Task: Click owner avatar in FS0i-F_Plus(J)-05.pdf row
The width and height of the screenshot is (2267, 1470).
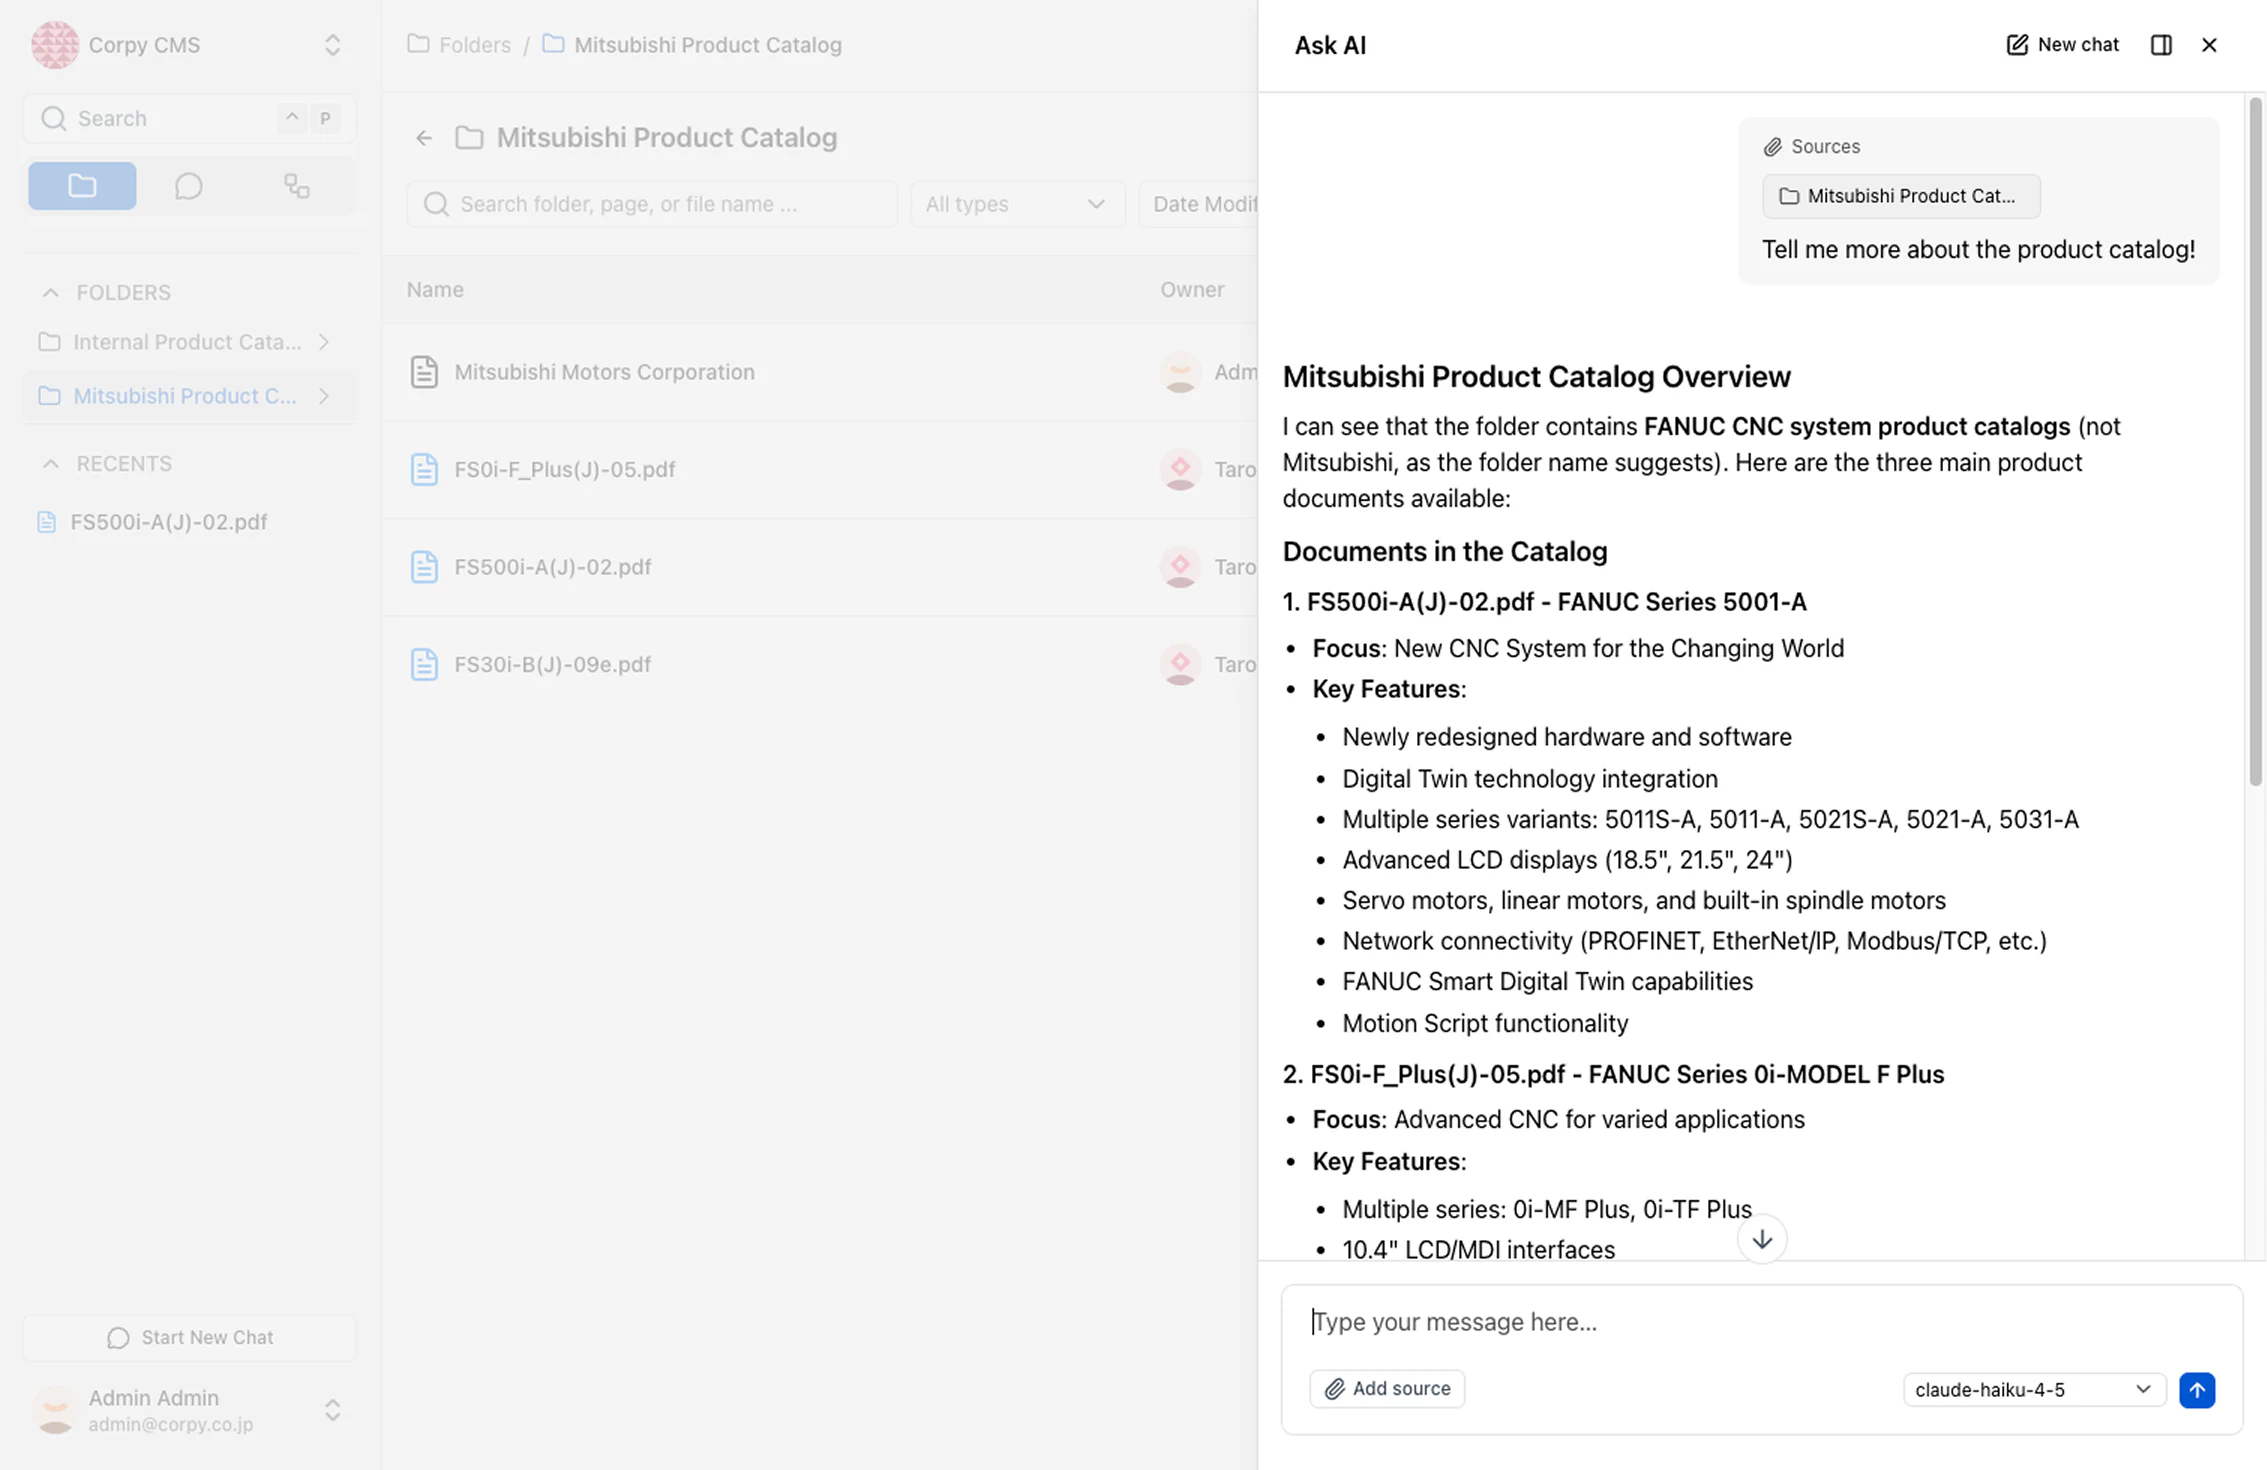Action: [x=1180, y=469]
